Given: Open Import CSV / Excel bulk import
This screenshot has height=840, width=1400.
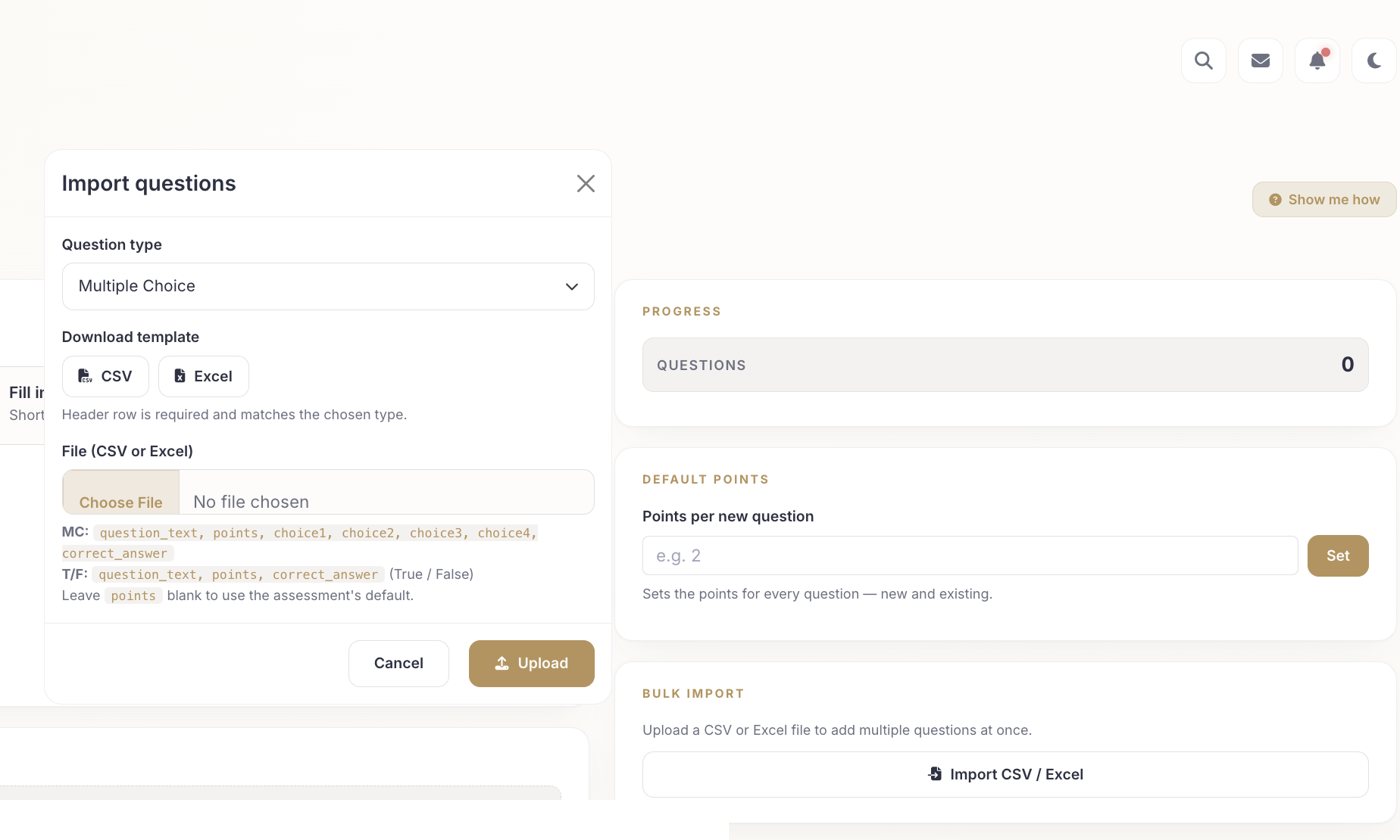Looking at the screenshot, I should (1005, 774).
